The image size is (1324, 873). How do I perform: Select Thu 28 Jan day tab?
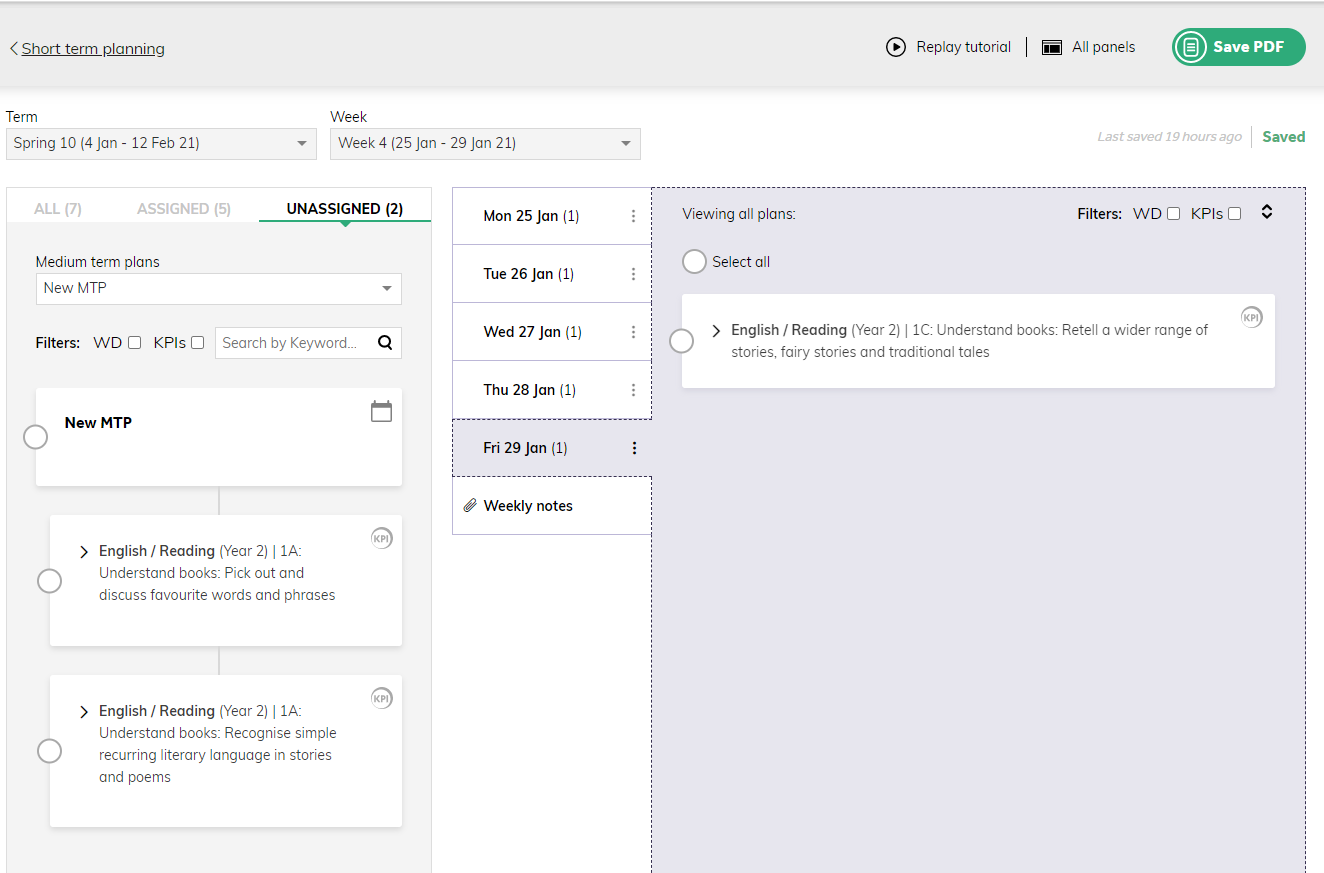click(x=552, y=390)
